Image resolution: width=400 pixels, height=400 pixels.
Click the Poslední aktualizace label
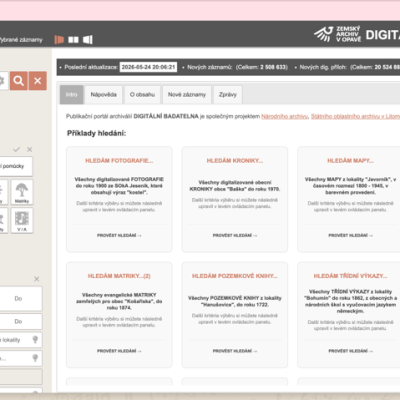click(x=91, y=67)
